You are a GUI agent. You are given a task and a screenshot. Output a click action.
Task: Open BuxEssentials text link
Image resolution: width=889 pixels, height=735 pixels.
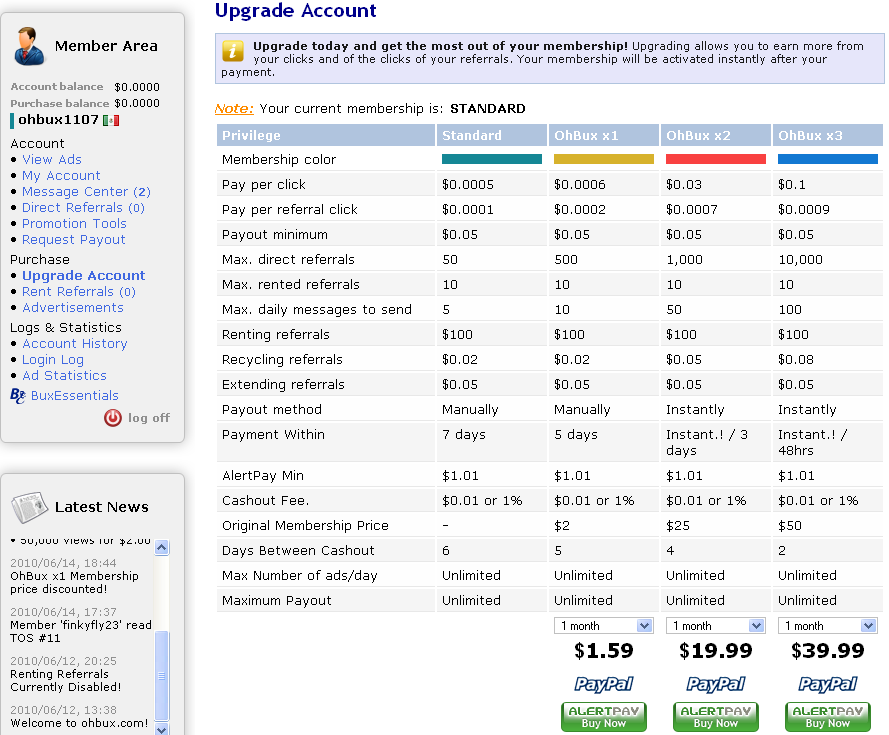74,395
